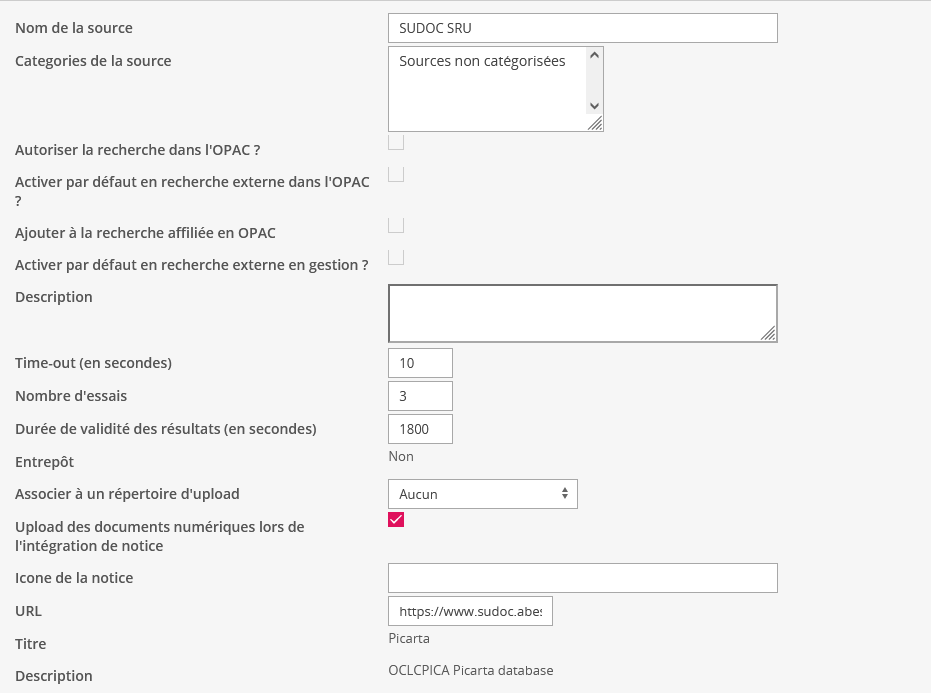Click the results validity duration field

click(420, 429)
